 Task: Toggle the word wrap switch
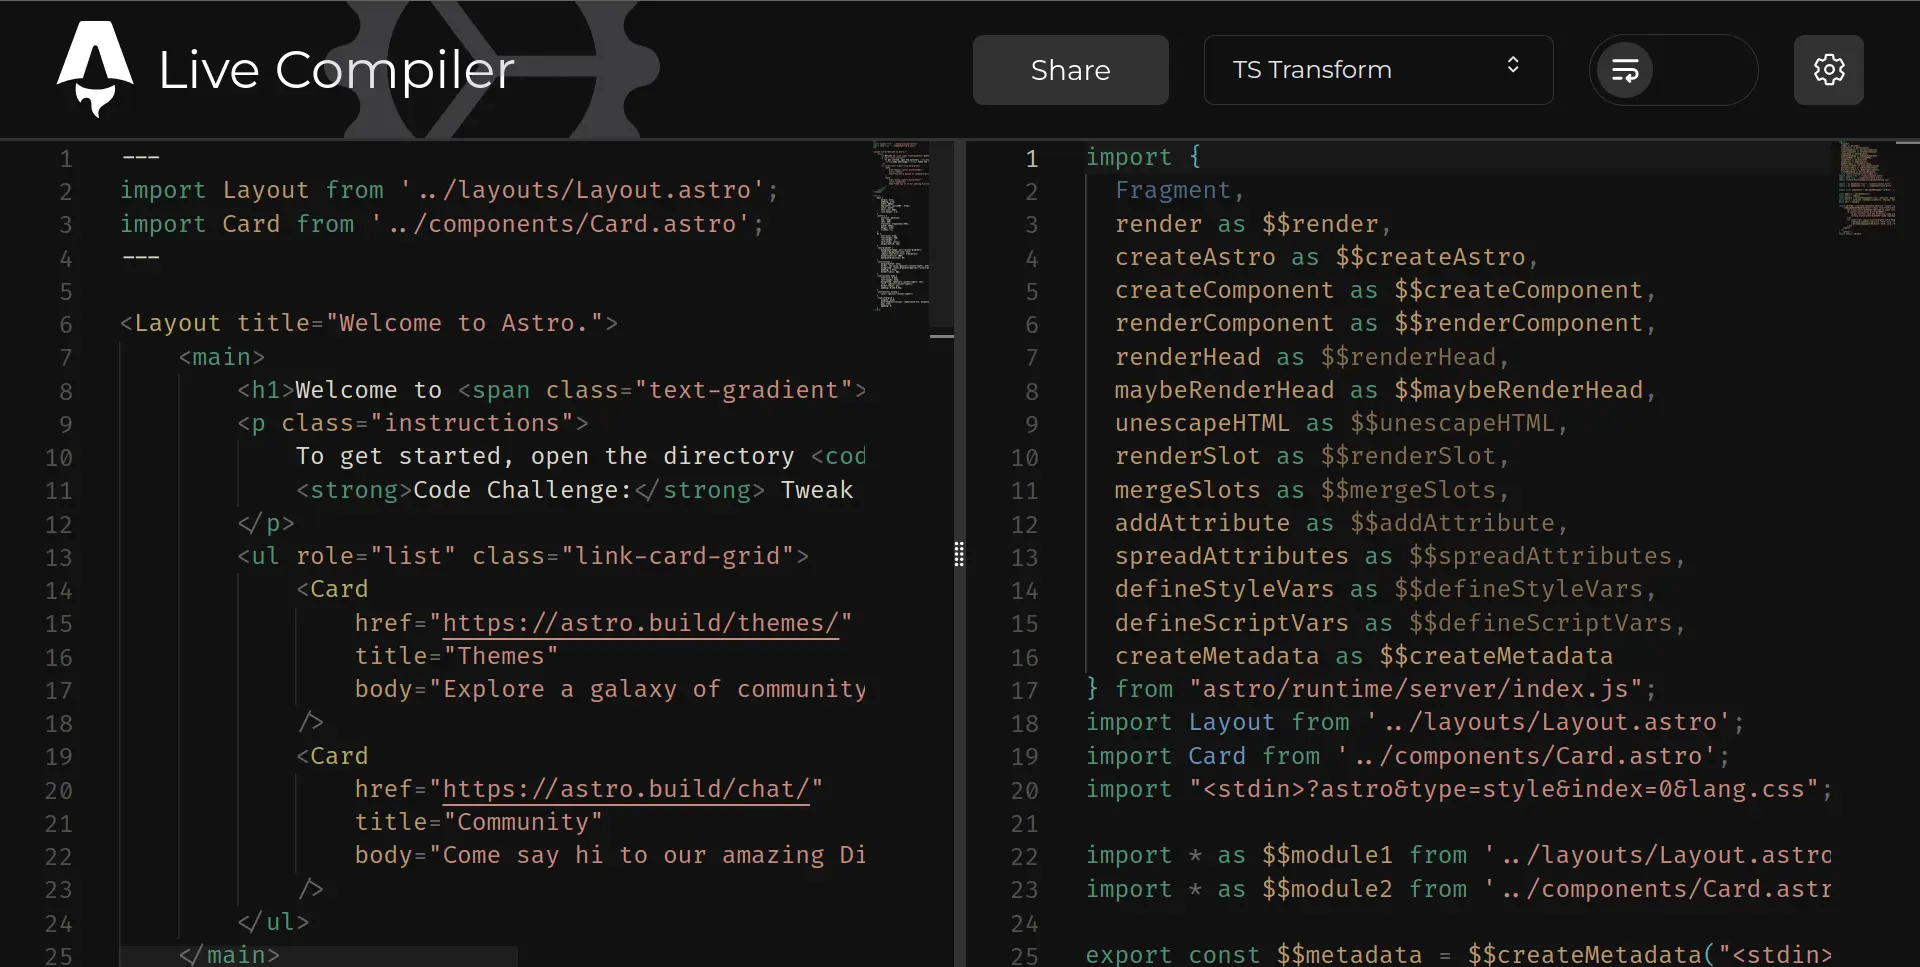click(x=1672, y=70)
